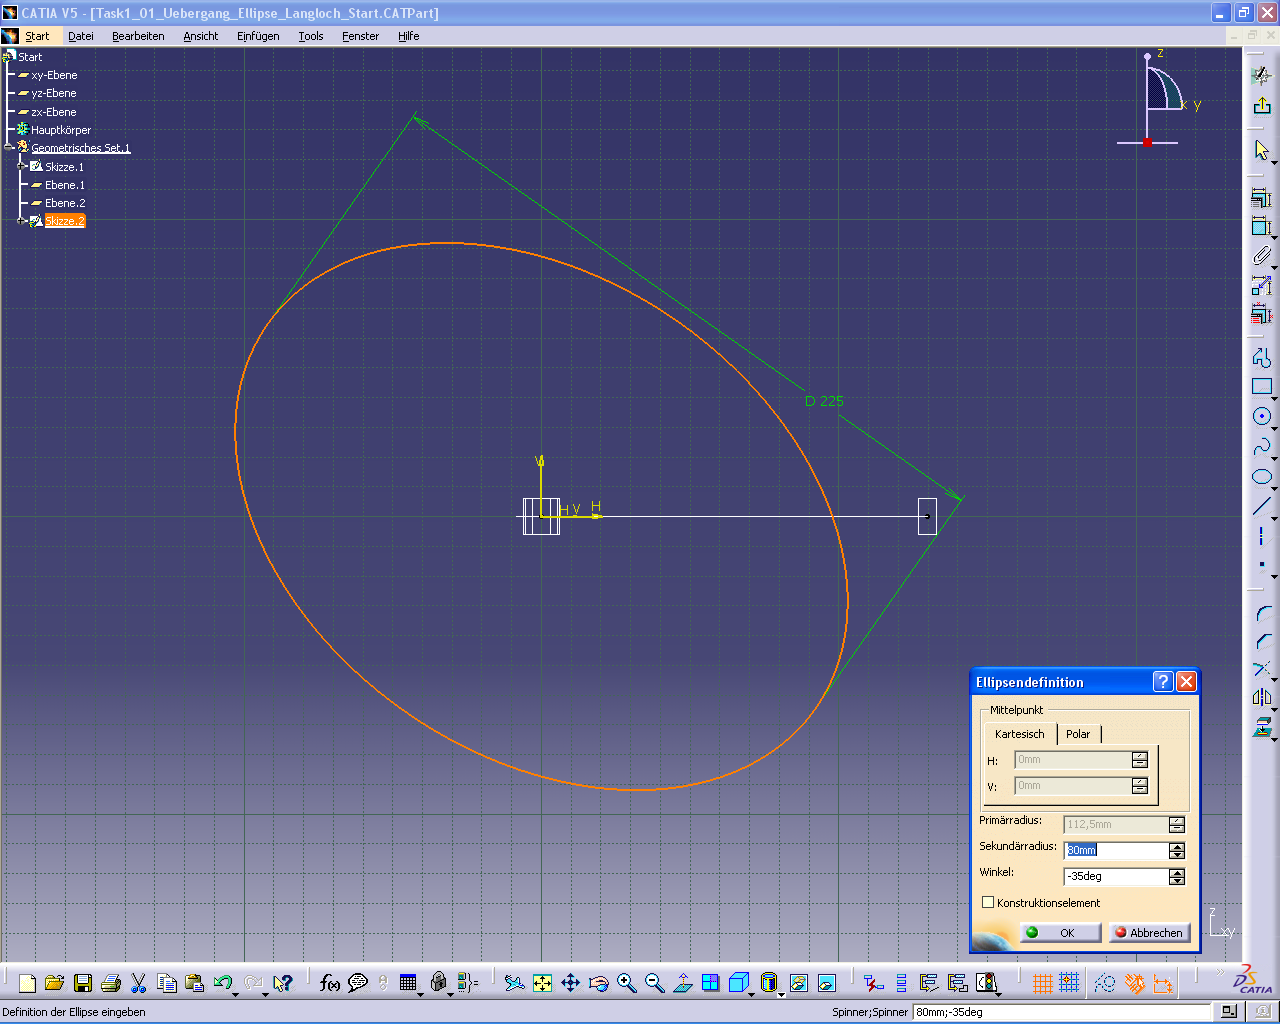1280x1024 pixels.
Task: Open the Einfügen menu
Action: coord(258,36)
